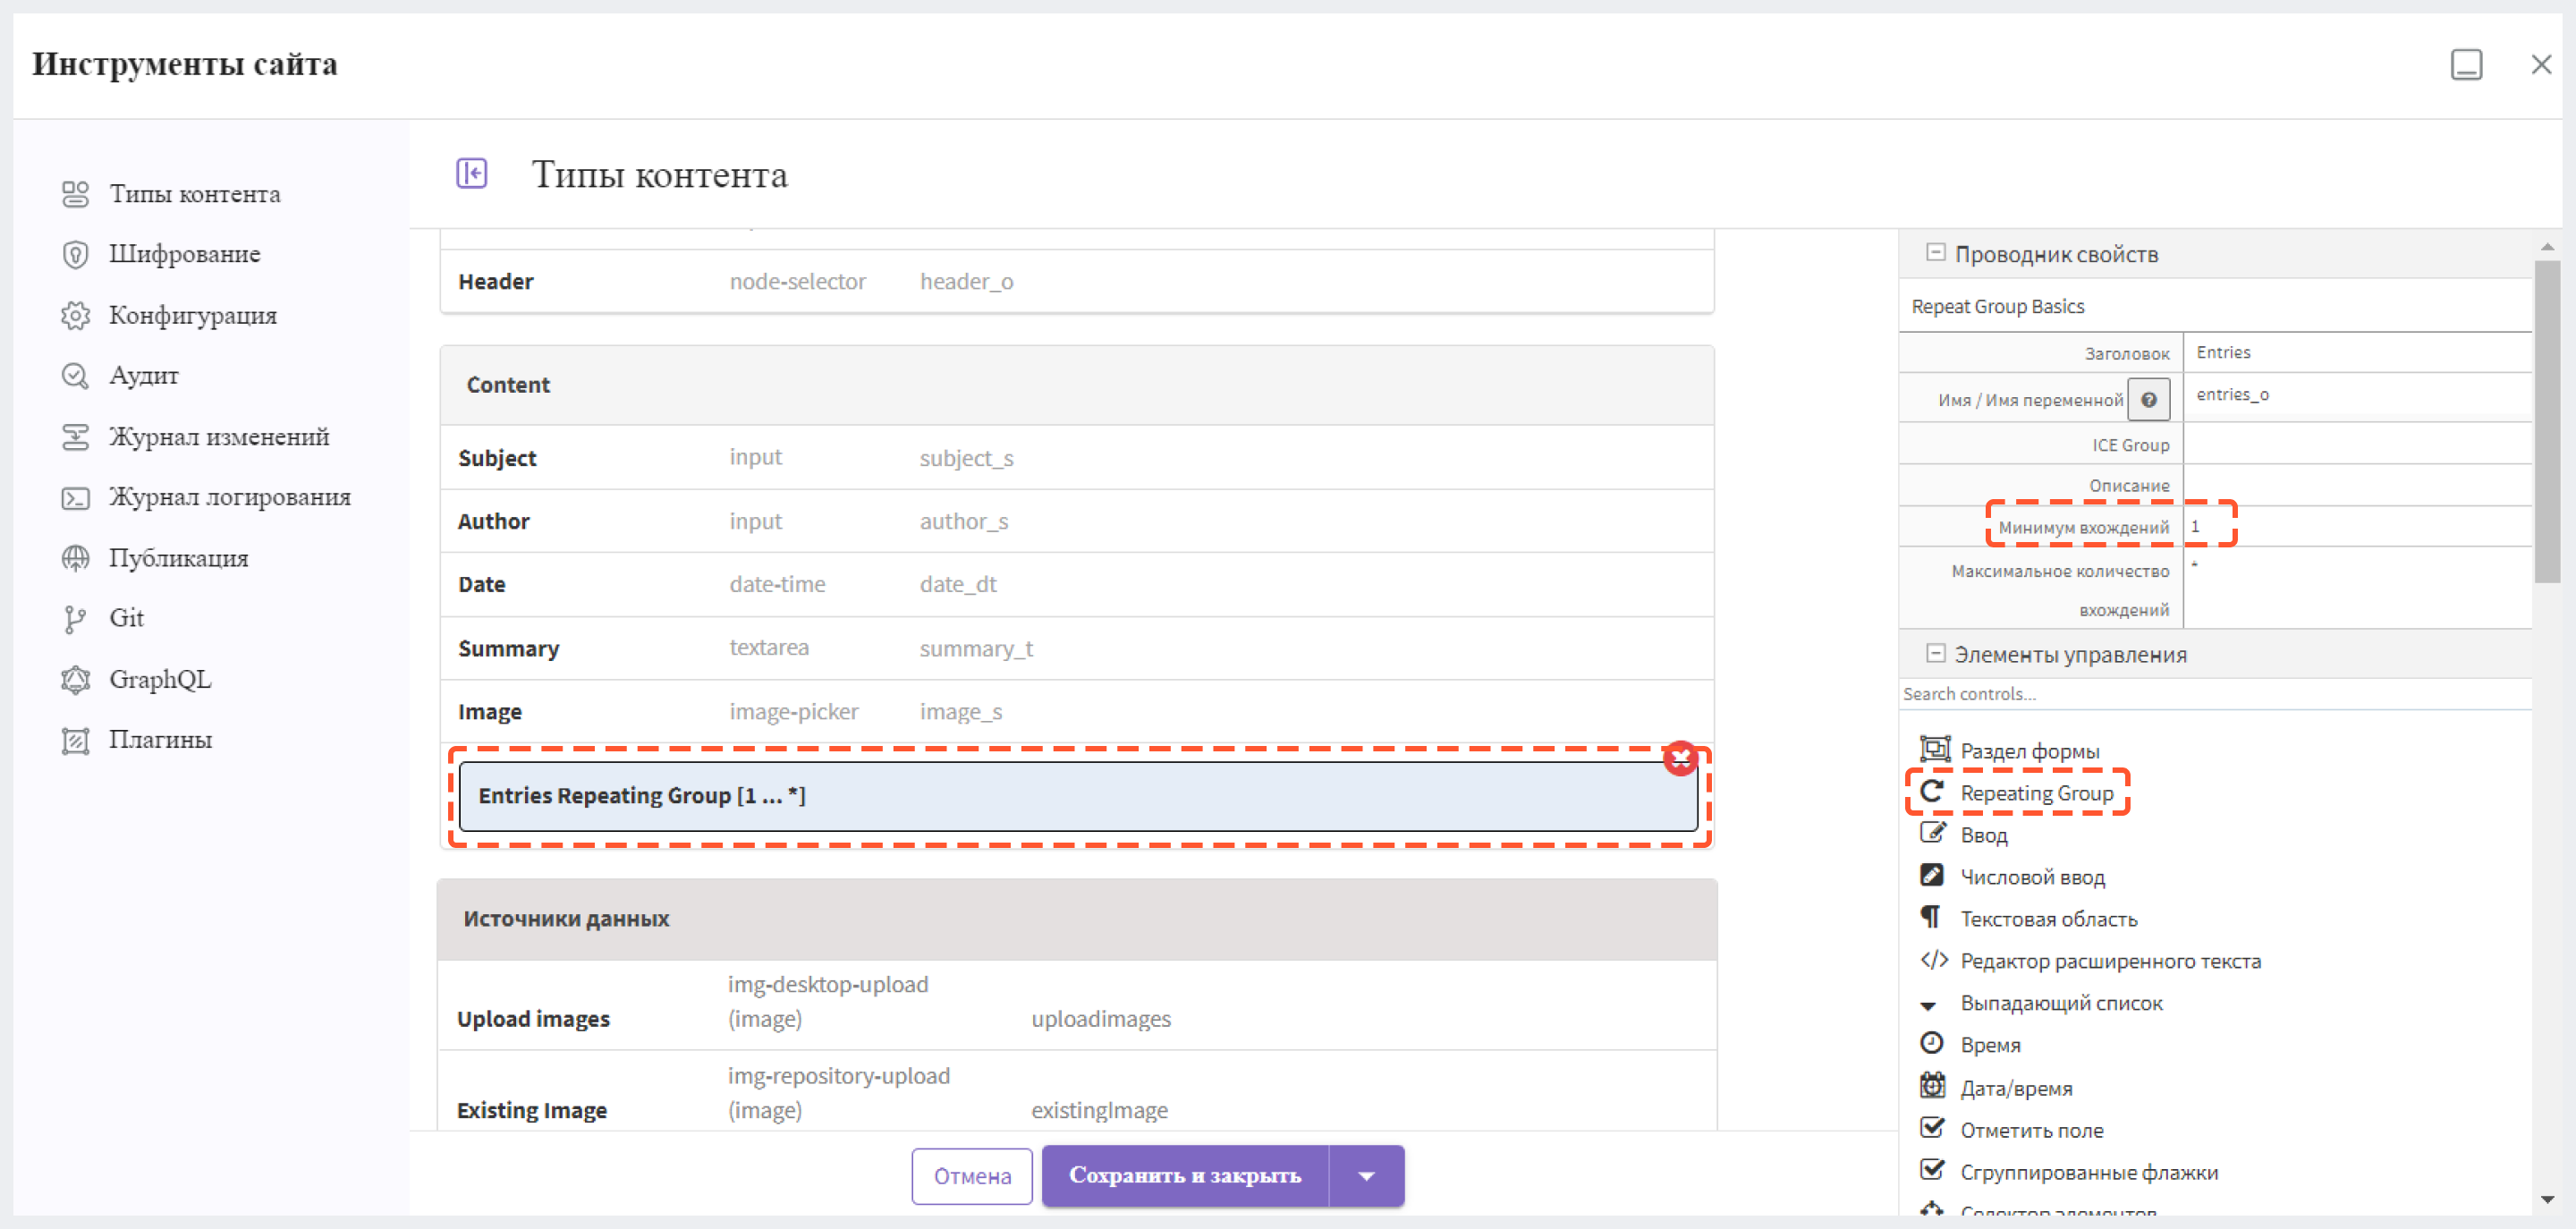Click the Описание value field
The width and height of the screenshot is (2576, 1229).
tap(2357, 485)
